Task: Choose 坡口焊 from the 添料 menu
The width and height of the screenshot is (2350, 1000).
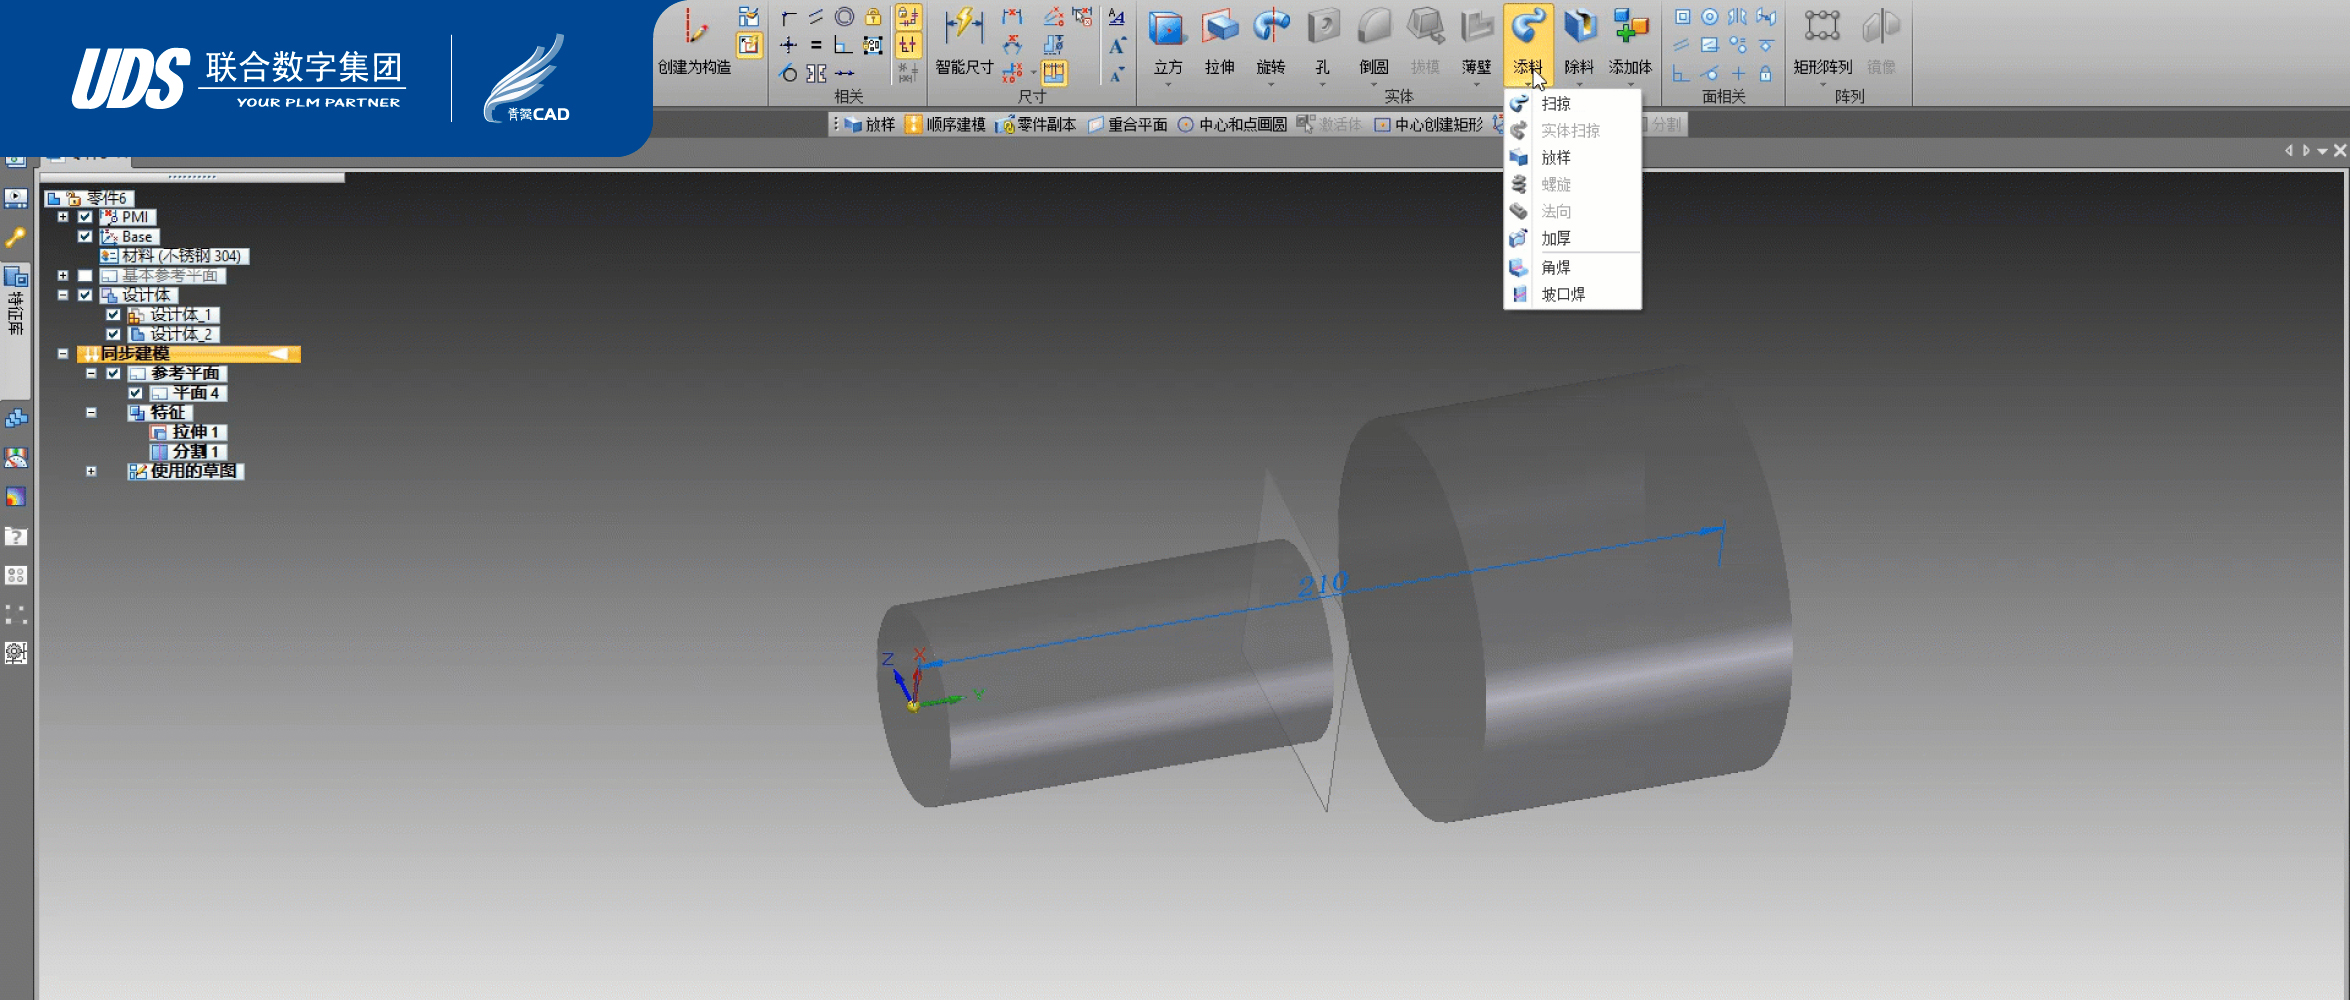Action: 1572,294
